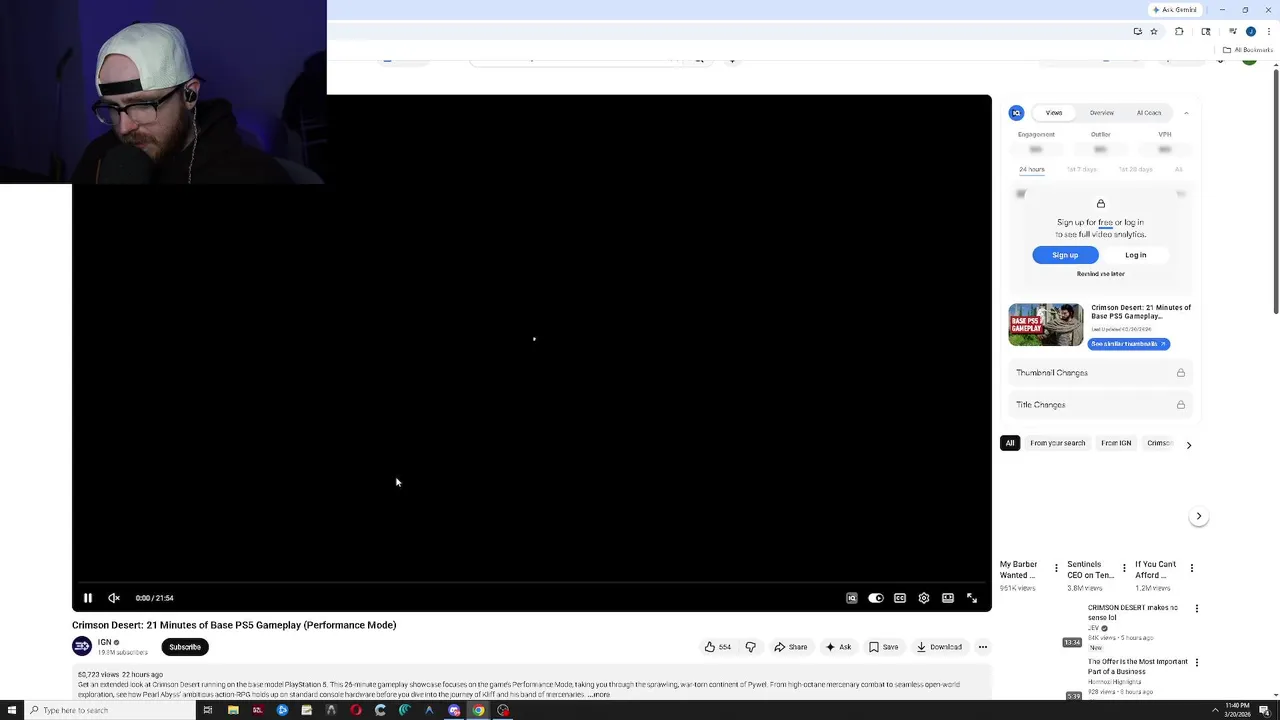Screen dimensions: 1280x720
Task: Open menu for My Barber Wanted video
Action: coord(1056,568)
